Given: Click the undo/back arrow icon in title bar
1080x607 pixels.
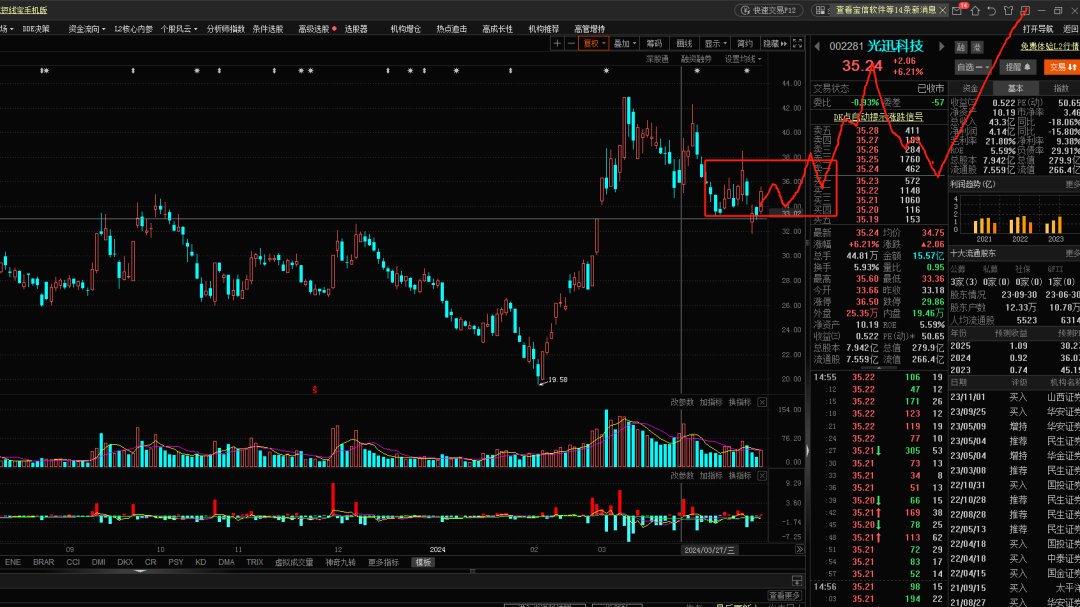Looking at the screenshot, I should click(991, 10).
